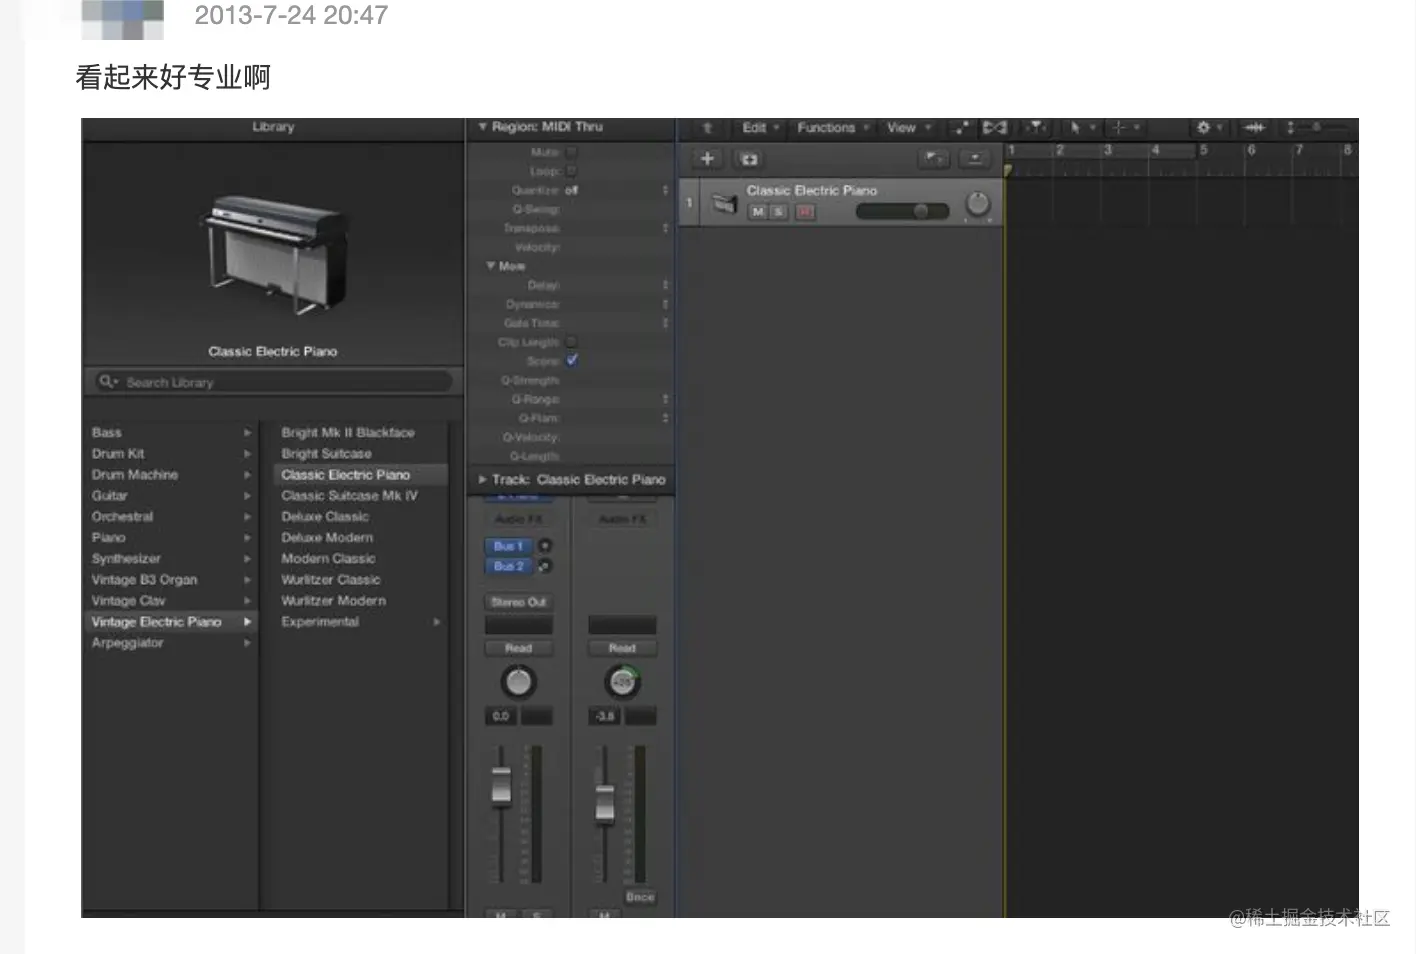The width and height of the screenshot is (1416, 954).
Task: Collapse the More section in Region inspector
Action: pyautogui.click(x=489, y=266)
